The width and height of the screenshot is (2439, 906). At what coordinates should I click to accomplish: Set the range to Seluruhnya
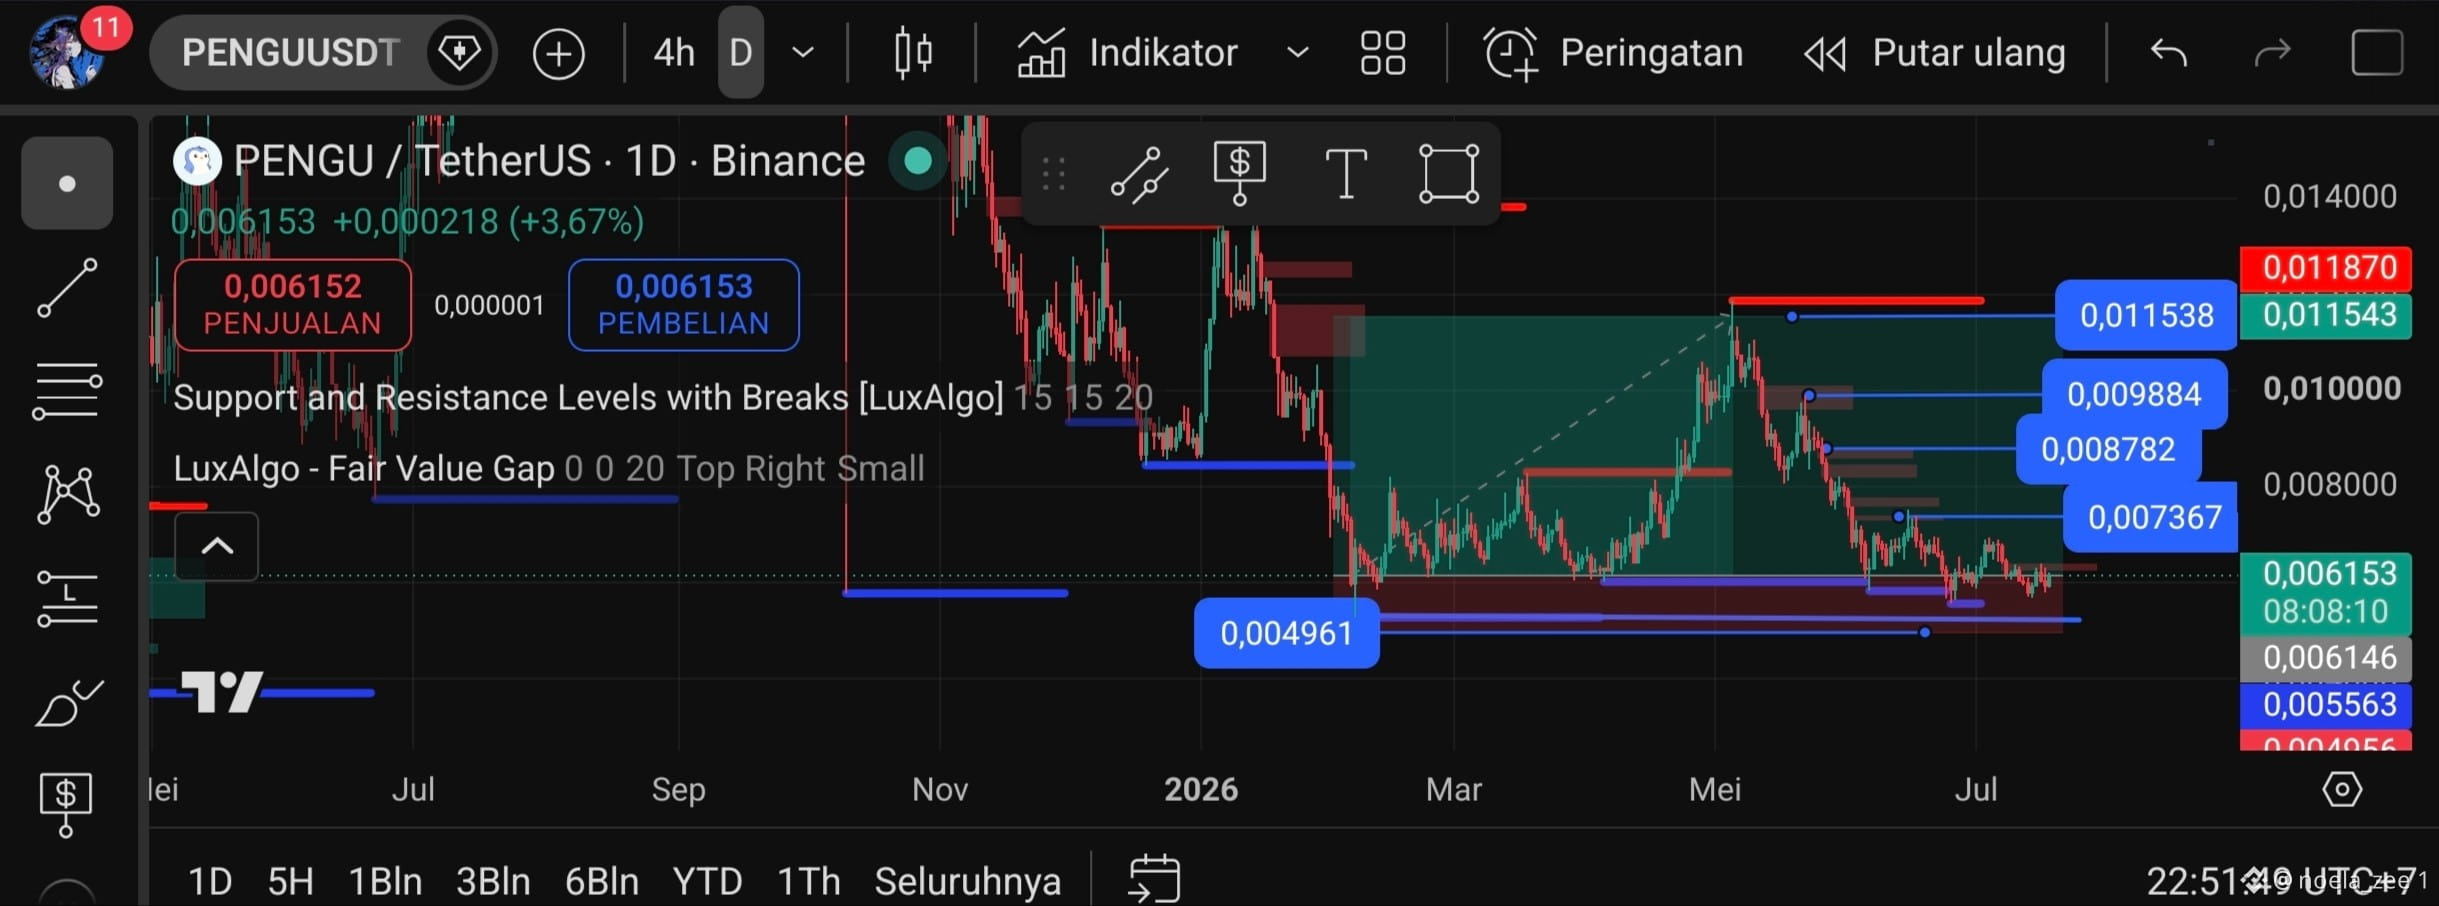click(967, 881)
